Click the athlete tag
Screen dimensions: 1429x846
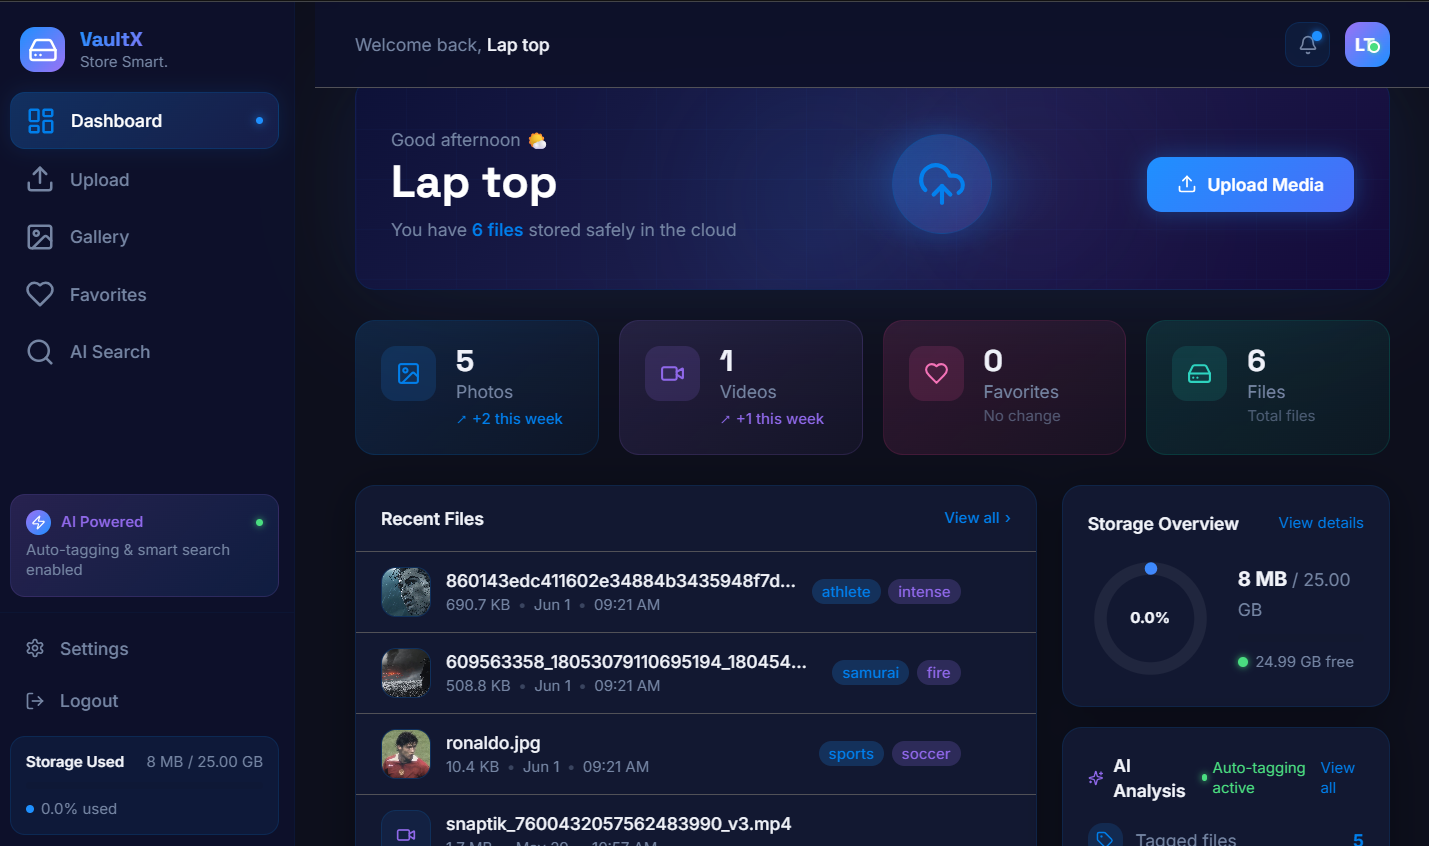click(x=846, y=592)
